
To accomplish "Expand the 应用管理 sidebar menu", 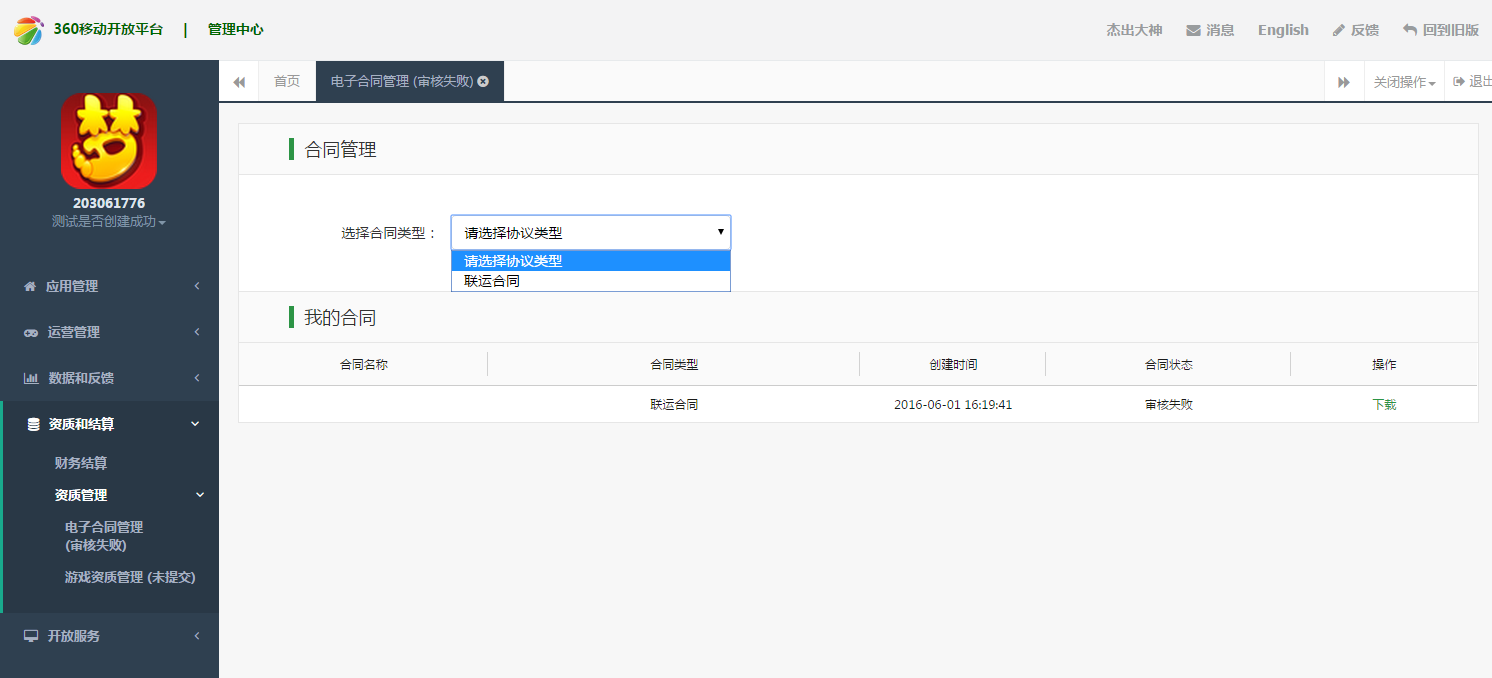I will coord(110,286).
